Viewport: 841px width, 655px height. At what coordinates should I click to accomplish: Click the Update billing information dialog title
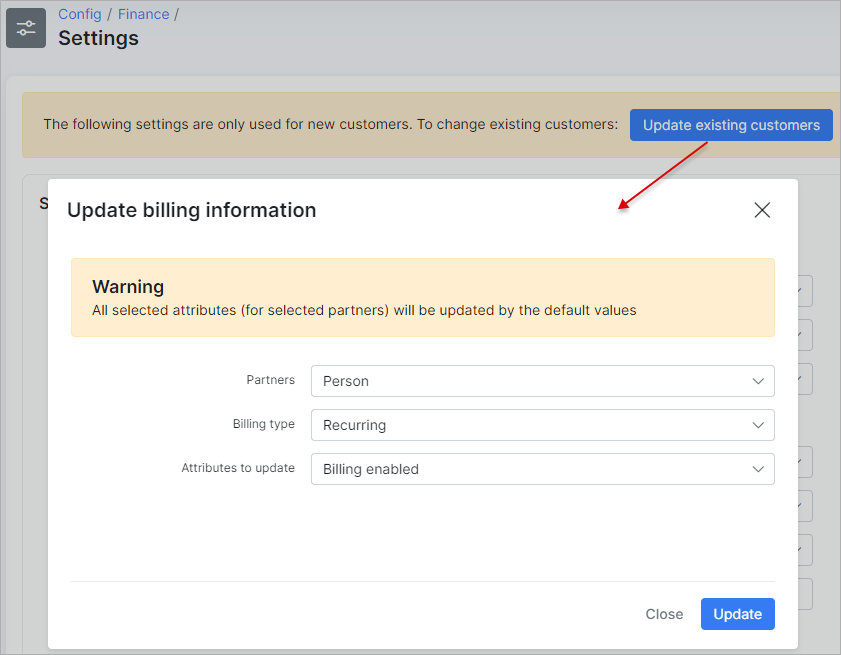point(191,210)
